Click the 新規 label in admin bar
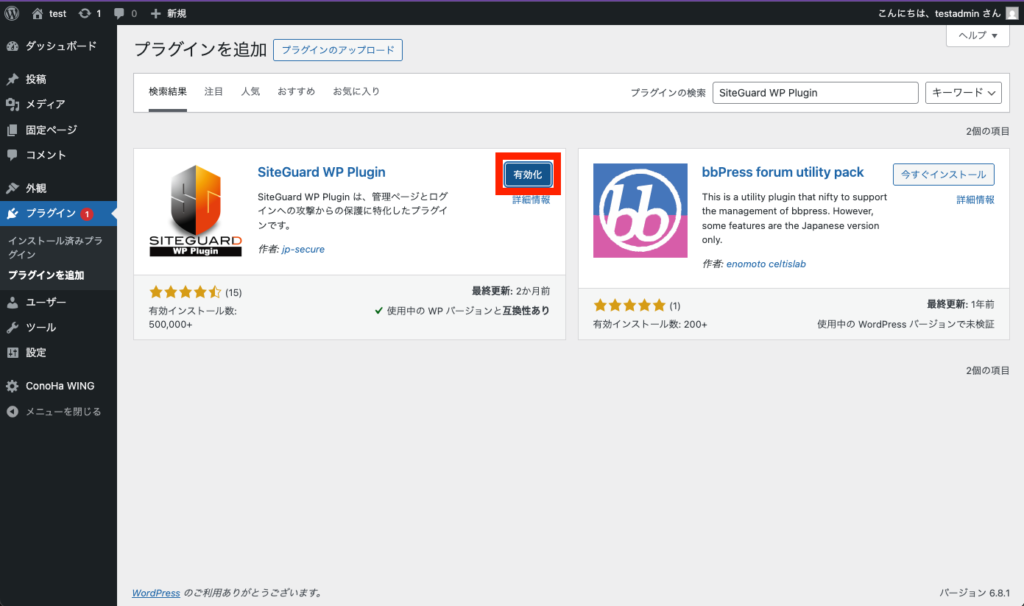Viewport: 1024px width, 606px height. 176,13
